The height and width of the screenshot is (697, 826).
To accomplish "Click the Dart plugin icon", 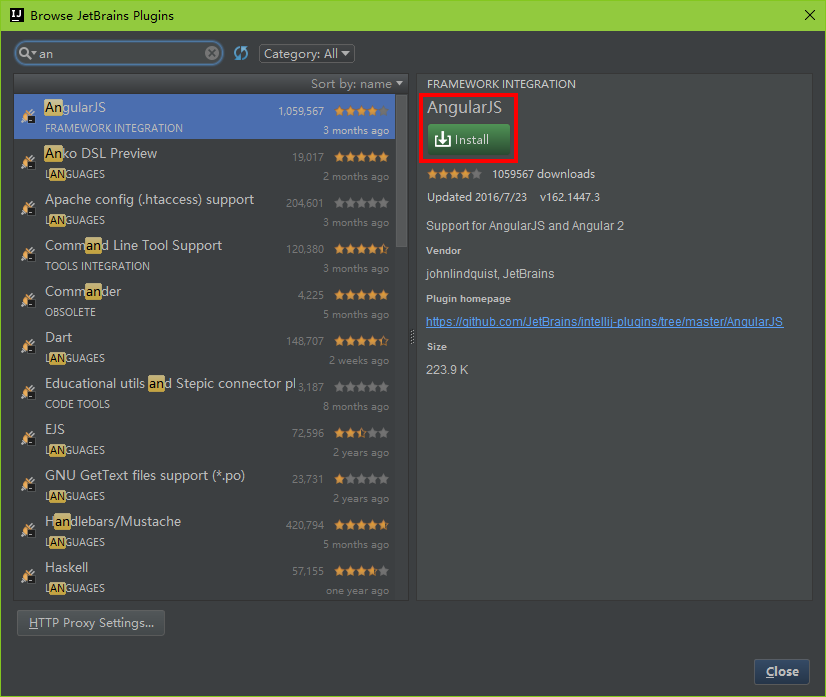I will [x=28, y=346].
